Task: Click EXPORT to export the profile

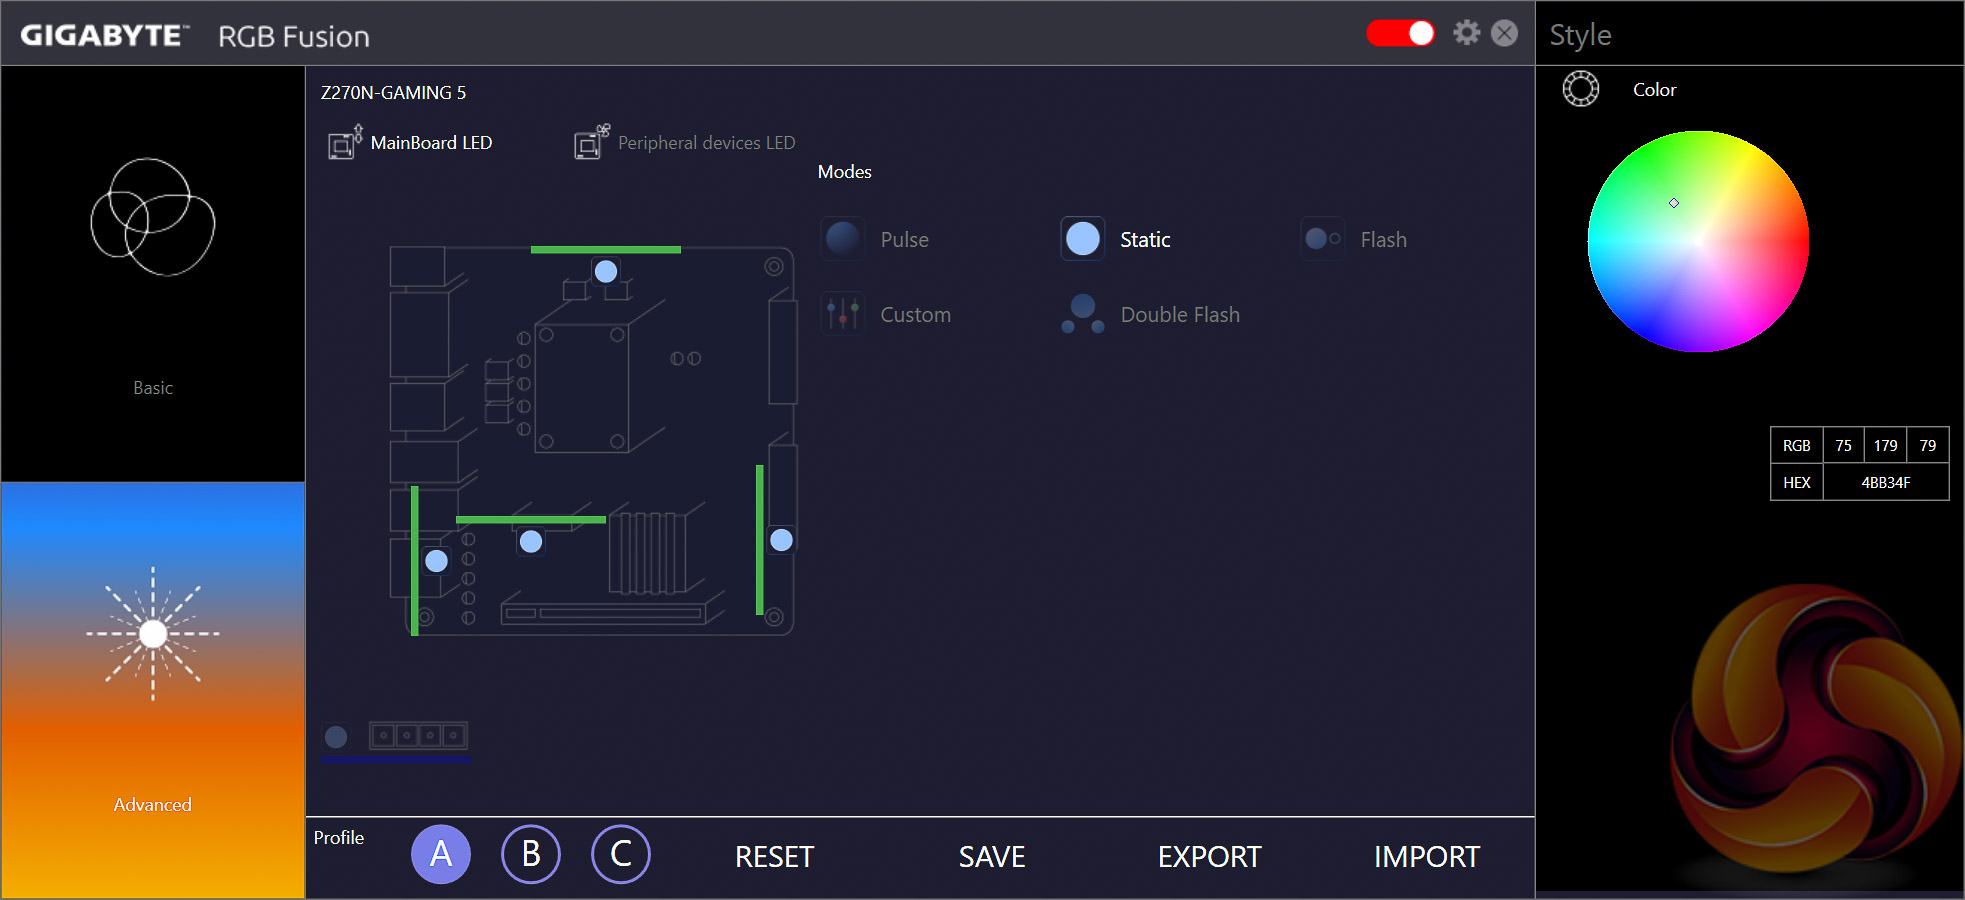Action: coord(1210,857)
